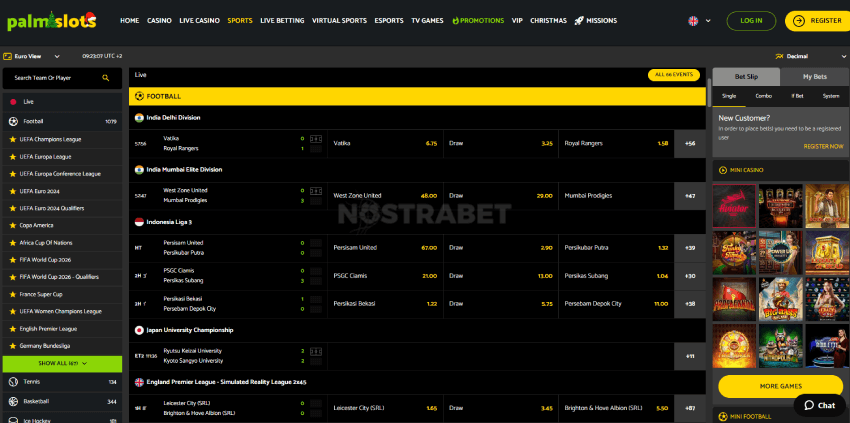The width and height of the screenshot is (850, 423).
Task: Expand Show All sports list
Action: 62,364
